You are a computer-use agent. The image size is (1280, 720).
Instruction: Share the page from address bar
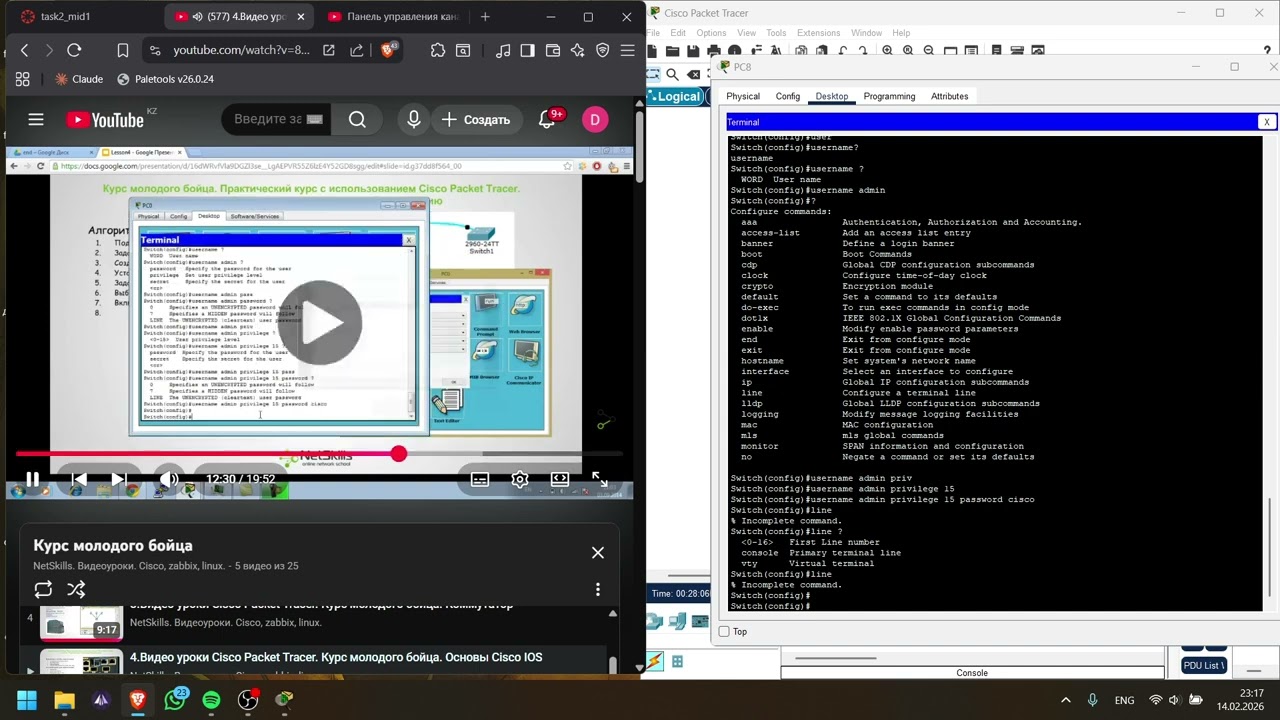tap(356, 50)
